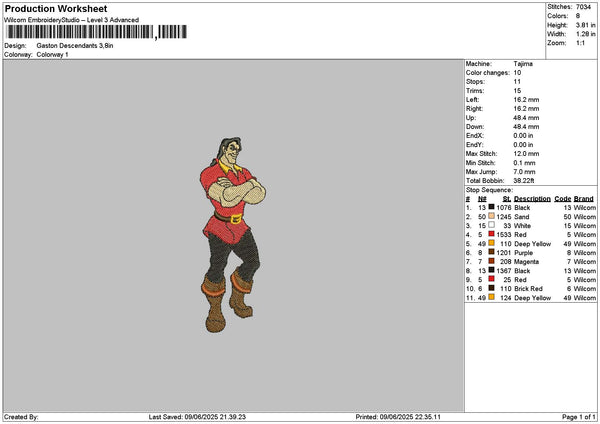Click the Stop Sequence heading

pos(489,190)
